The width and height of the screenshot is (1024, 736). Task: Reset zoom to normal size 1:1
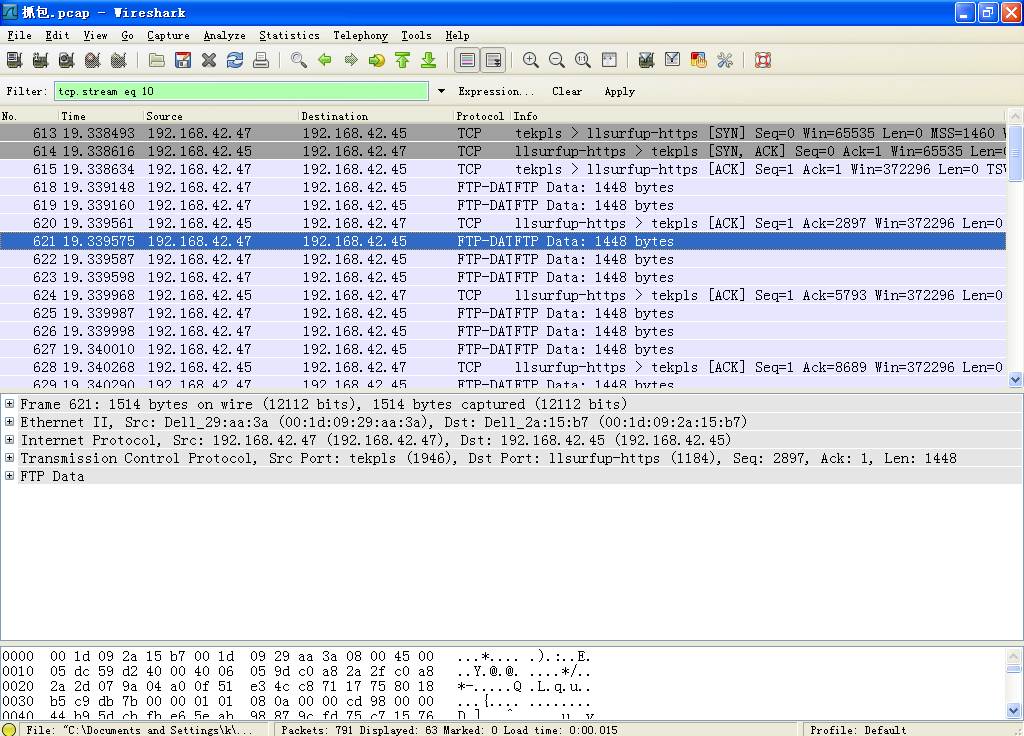click(x=583, y=61)
